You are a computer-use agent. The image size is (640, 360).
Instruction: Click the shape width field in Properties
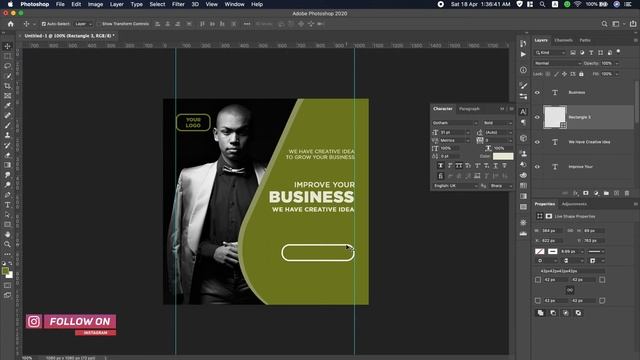551,231
